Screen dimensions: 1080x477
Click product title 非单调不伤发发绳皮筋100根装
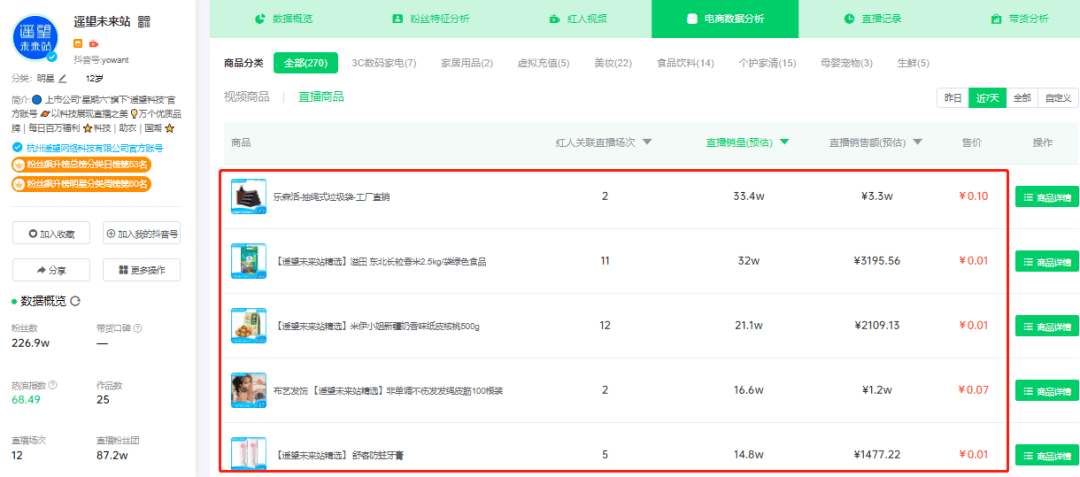(x=388, y=391)
